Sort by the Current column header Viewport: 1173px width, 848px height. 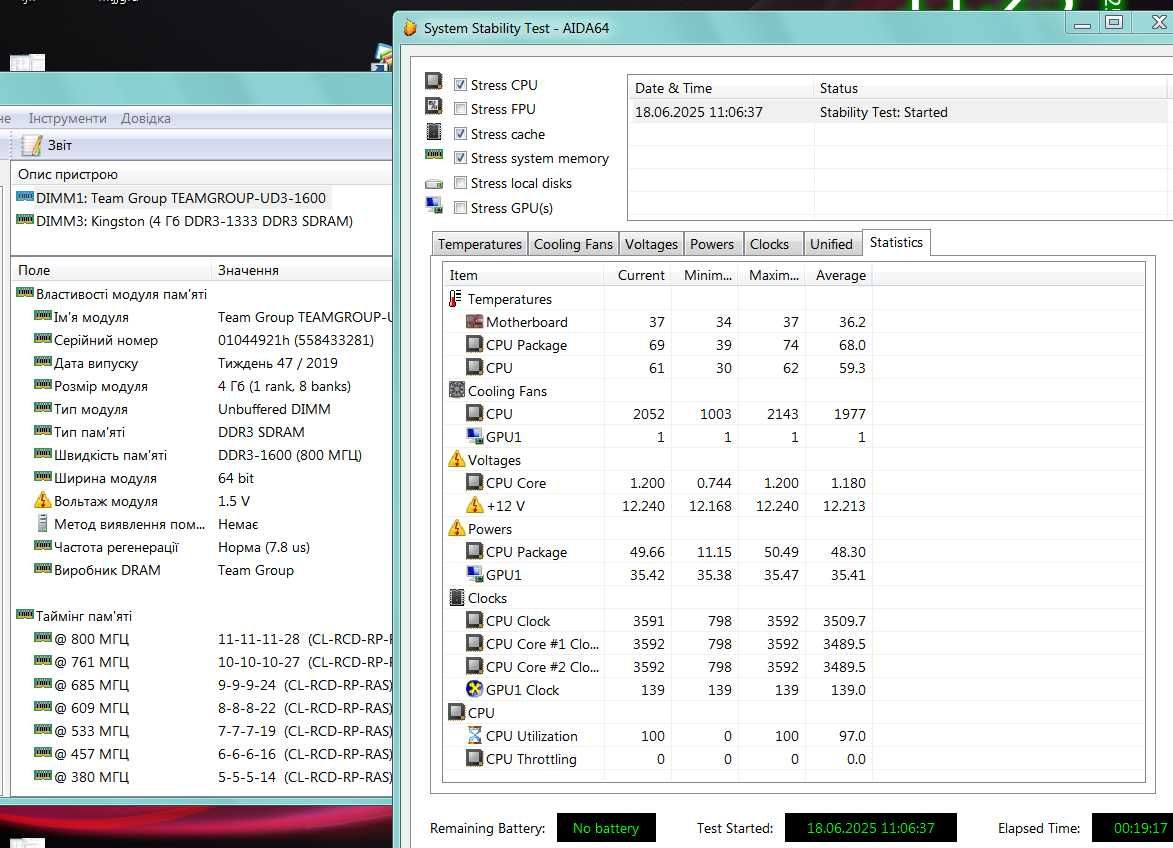[637, 275]
